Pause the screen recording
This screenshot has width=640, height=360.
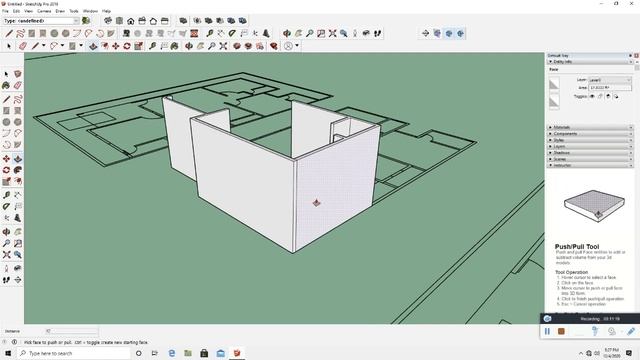[x=547, y=331]
